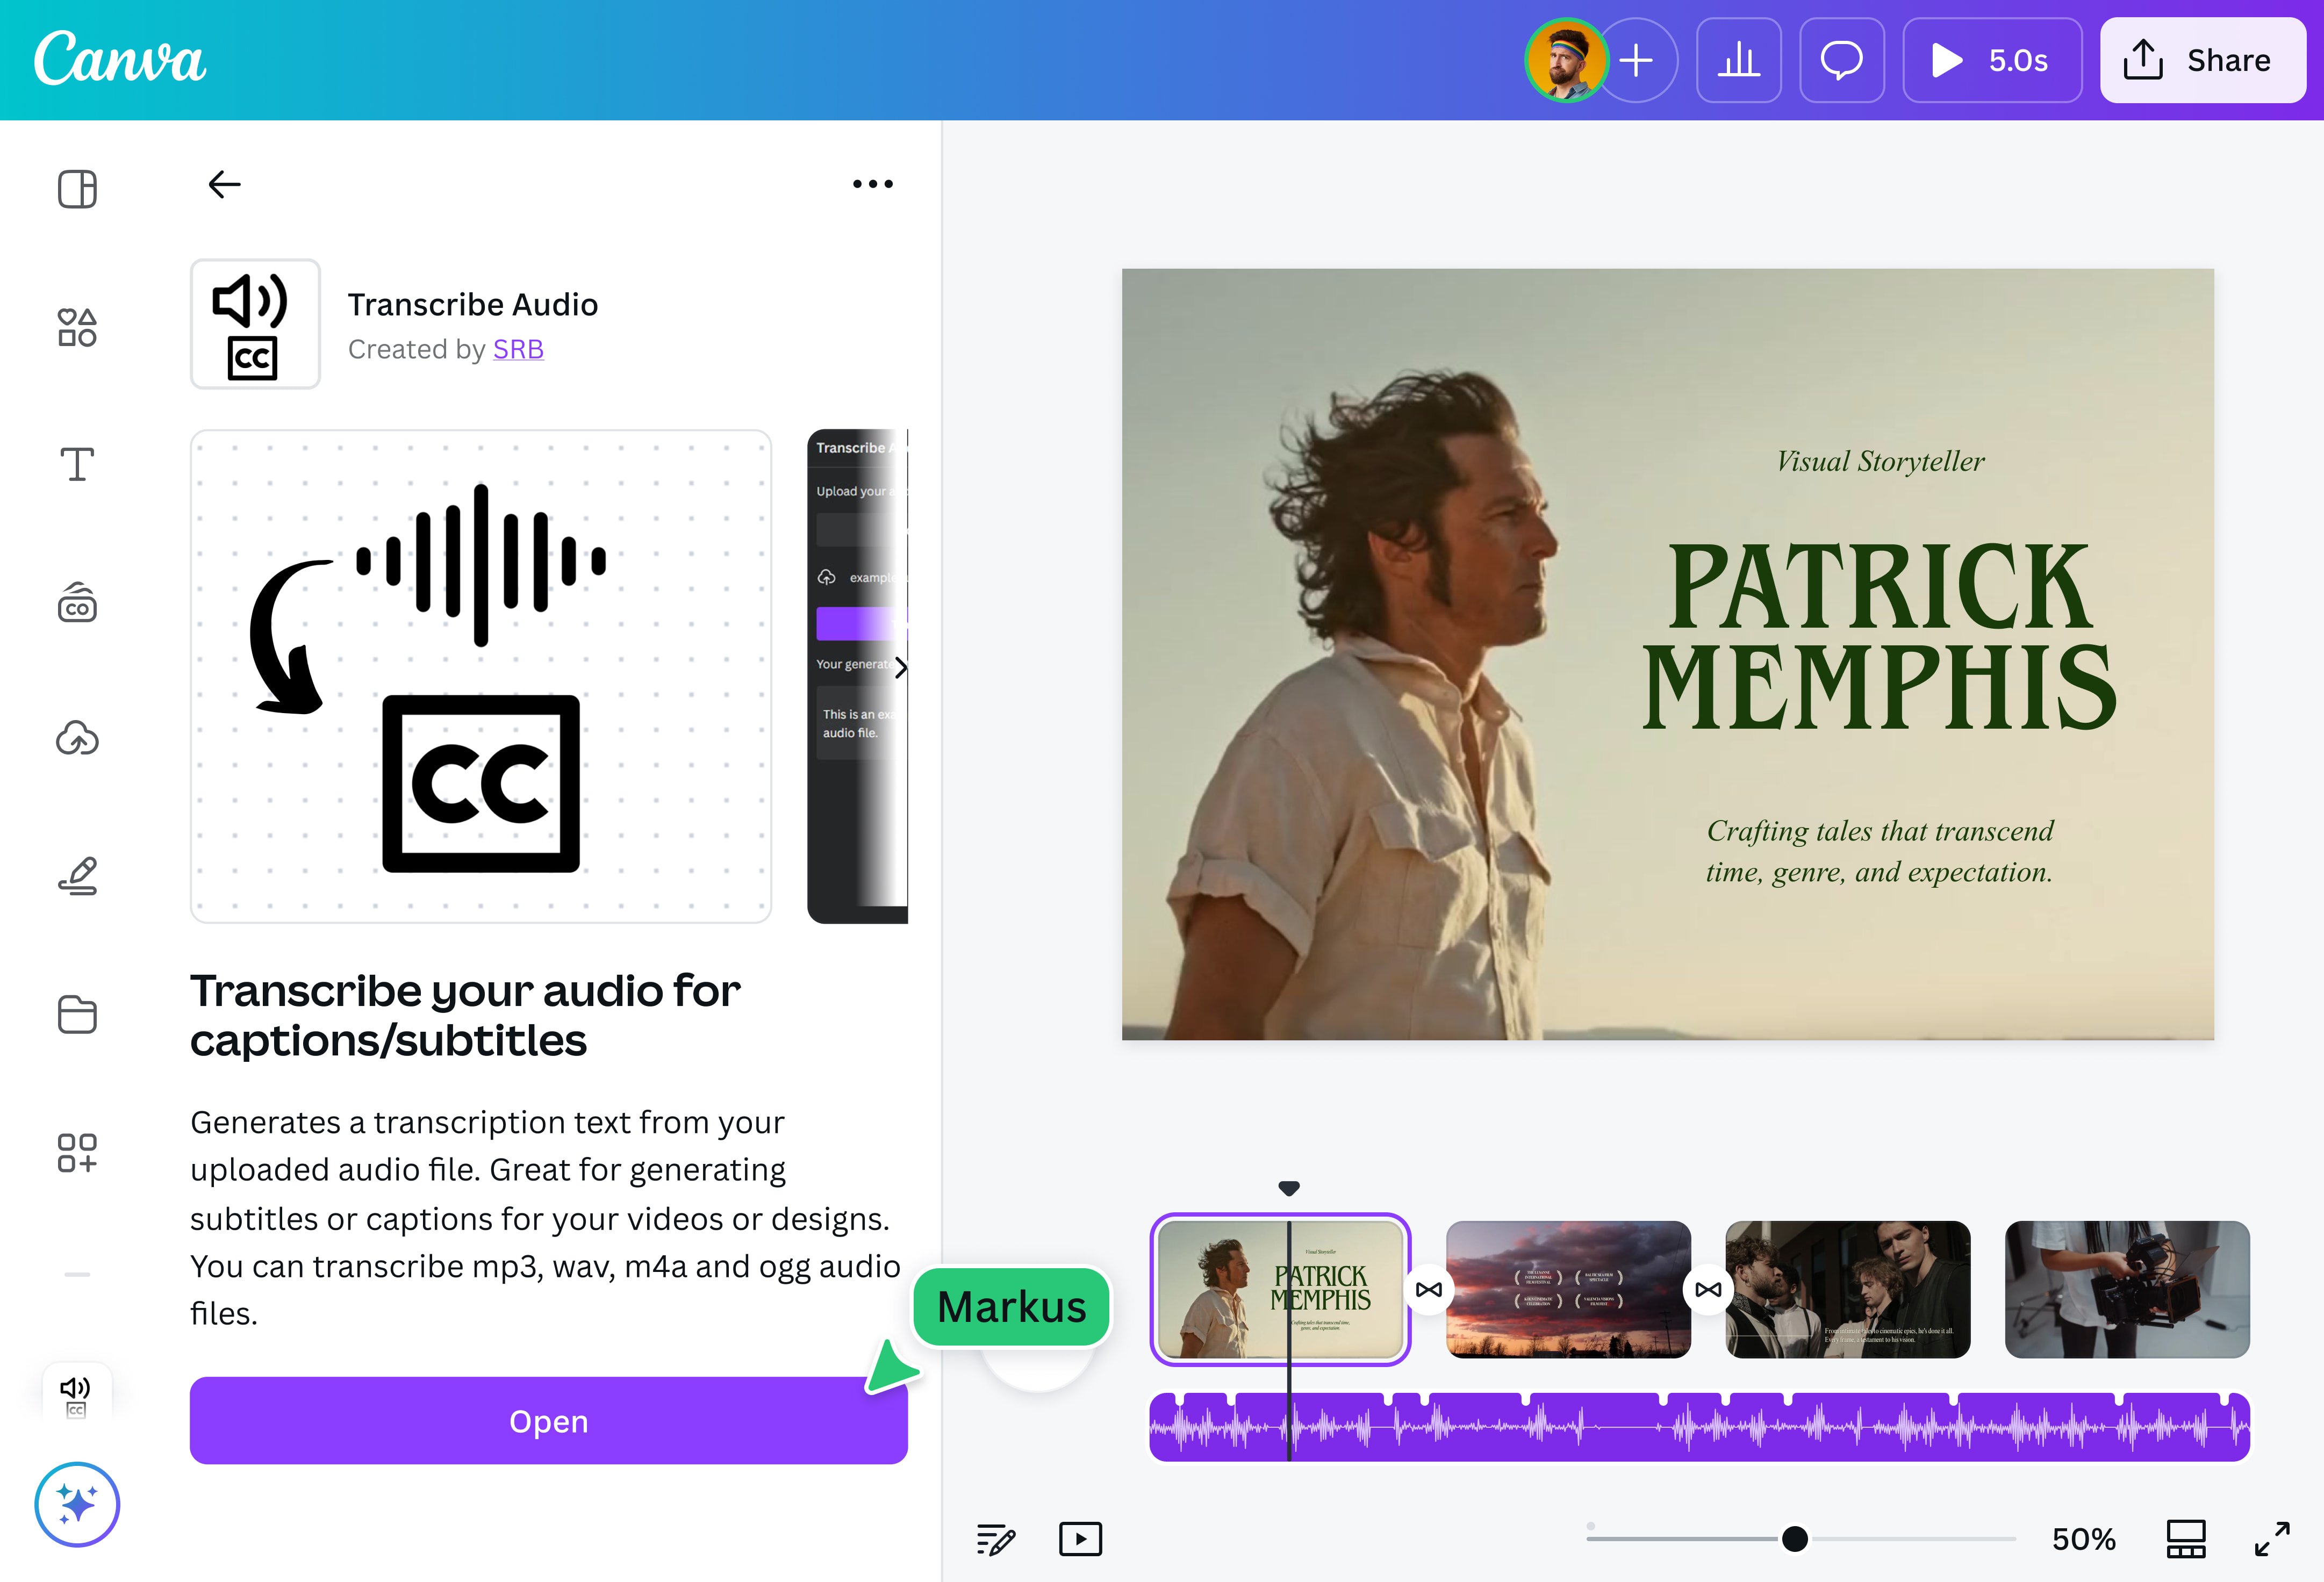The width and height of the screenshot is (2324, 1582).
Task: Open the Transcribe Audio app
Action: (548, 1420)
